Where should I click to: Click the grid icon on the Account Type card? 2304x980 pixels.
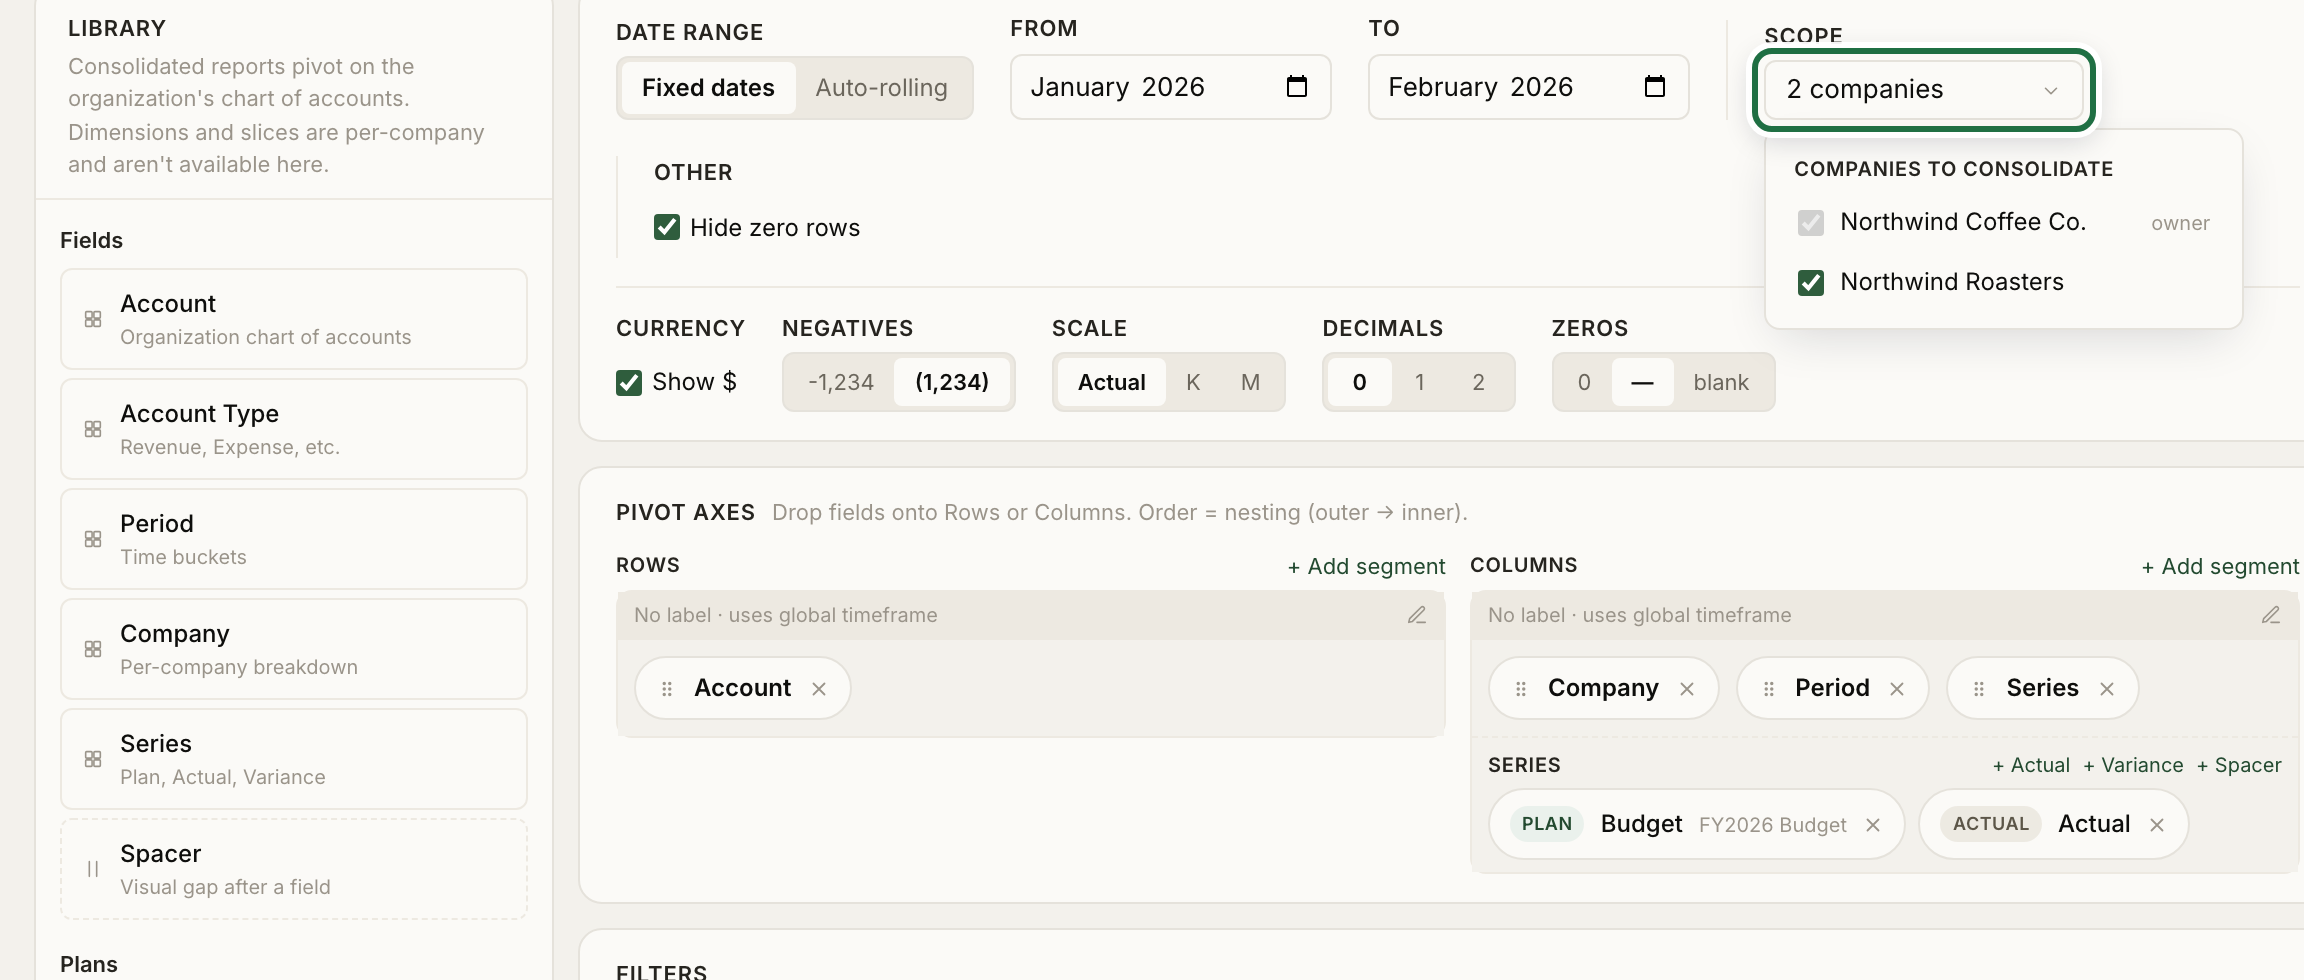click(93, 429)
